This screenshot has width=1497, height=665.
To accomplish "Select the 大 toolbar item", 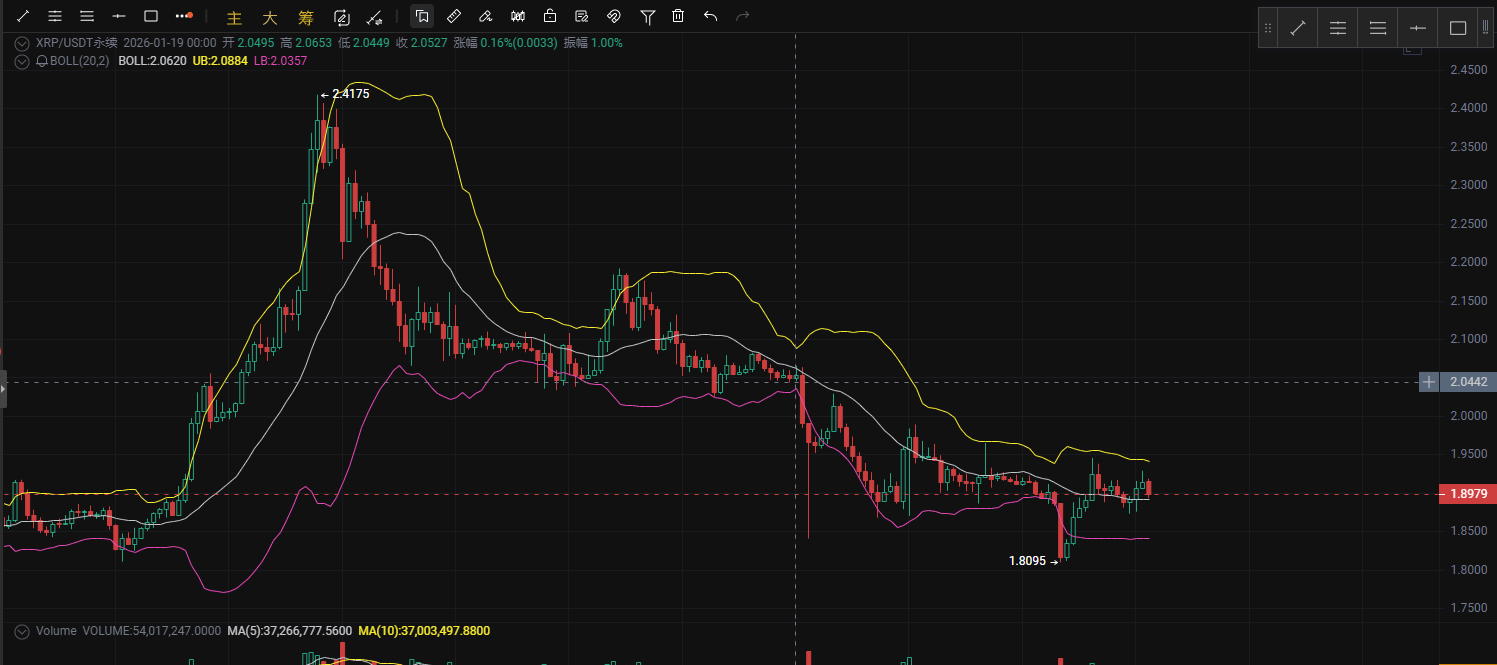I will [x=270, y=17].
